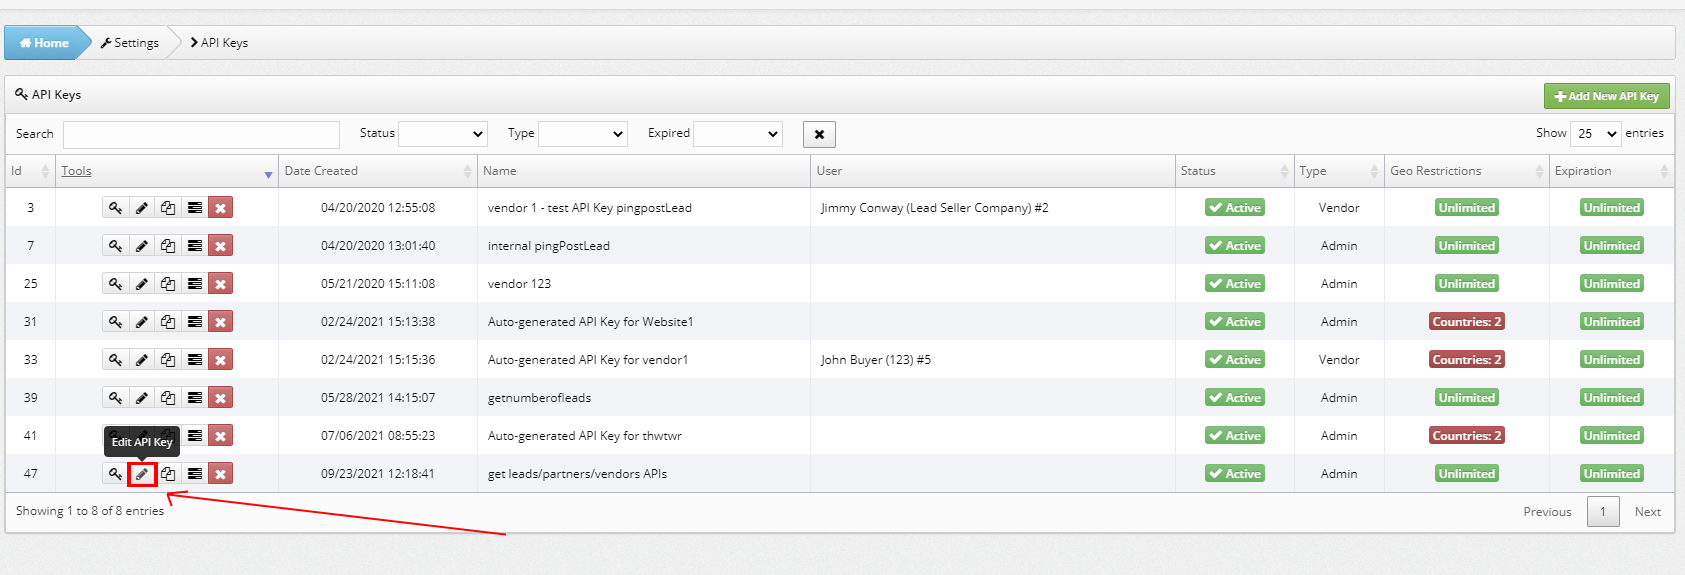Click the Countries: 2 badge in the Id 31 row
1685x575 pixels.
point(1467,322)
